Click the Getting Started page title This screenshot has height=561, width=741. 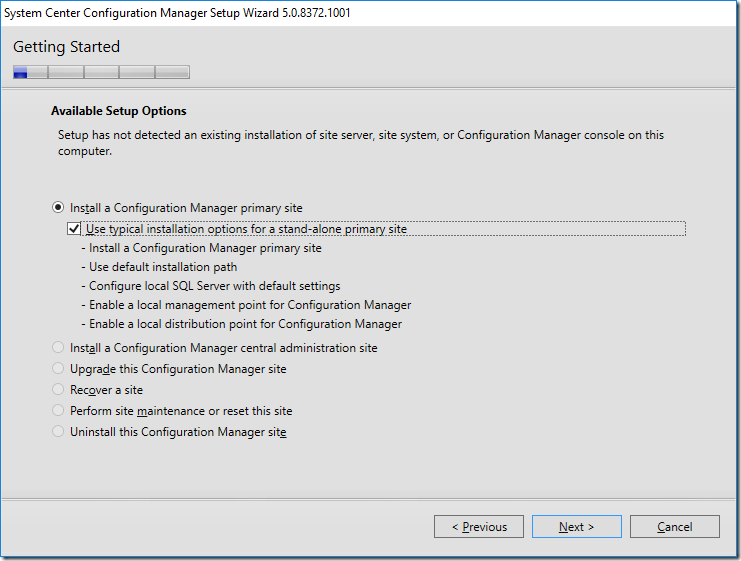pos(67,47)
